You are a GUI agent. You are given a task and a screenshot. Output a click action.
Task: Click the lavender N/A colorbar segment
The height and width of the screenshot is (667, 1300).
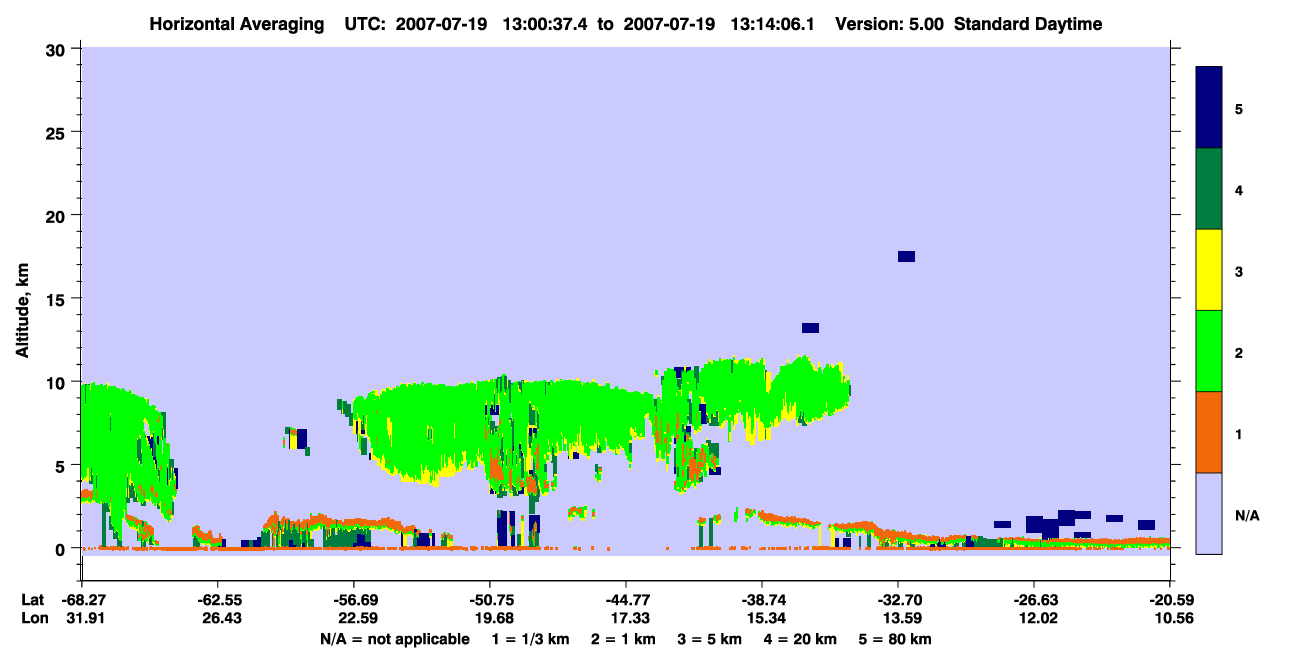point(1209,513)
